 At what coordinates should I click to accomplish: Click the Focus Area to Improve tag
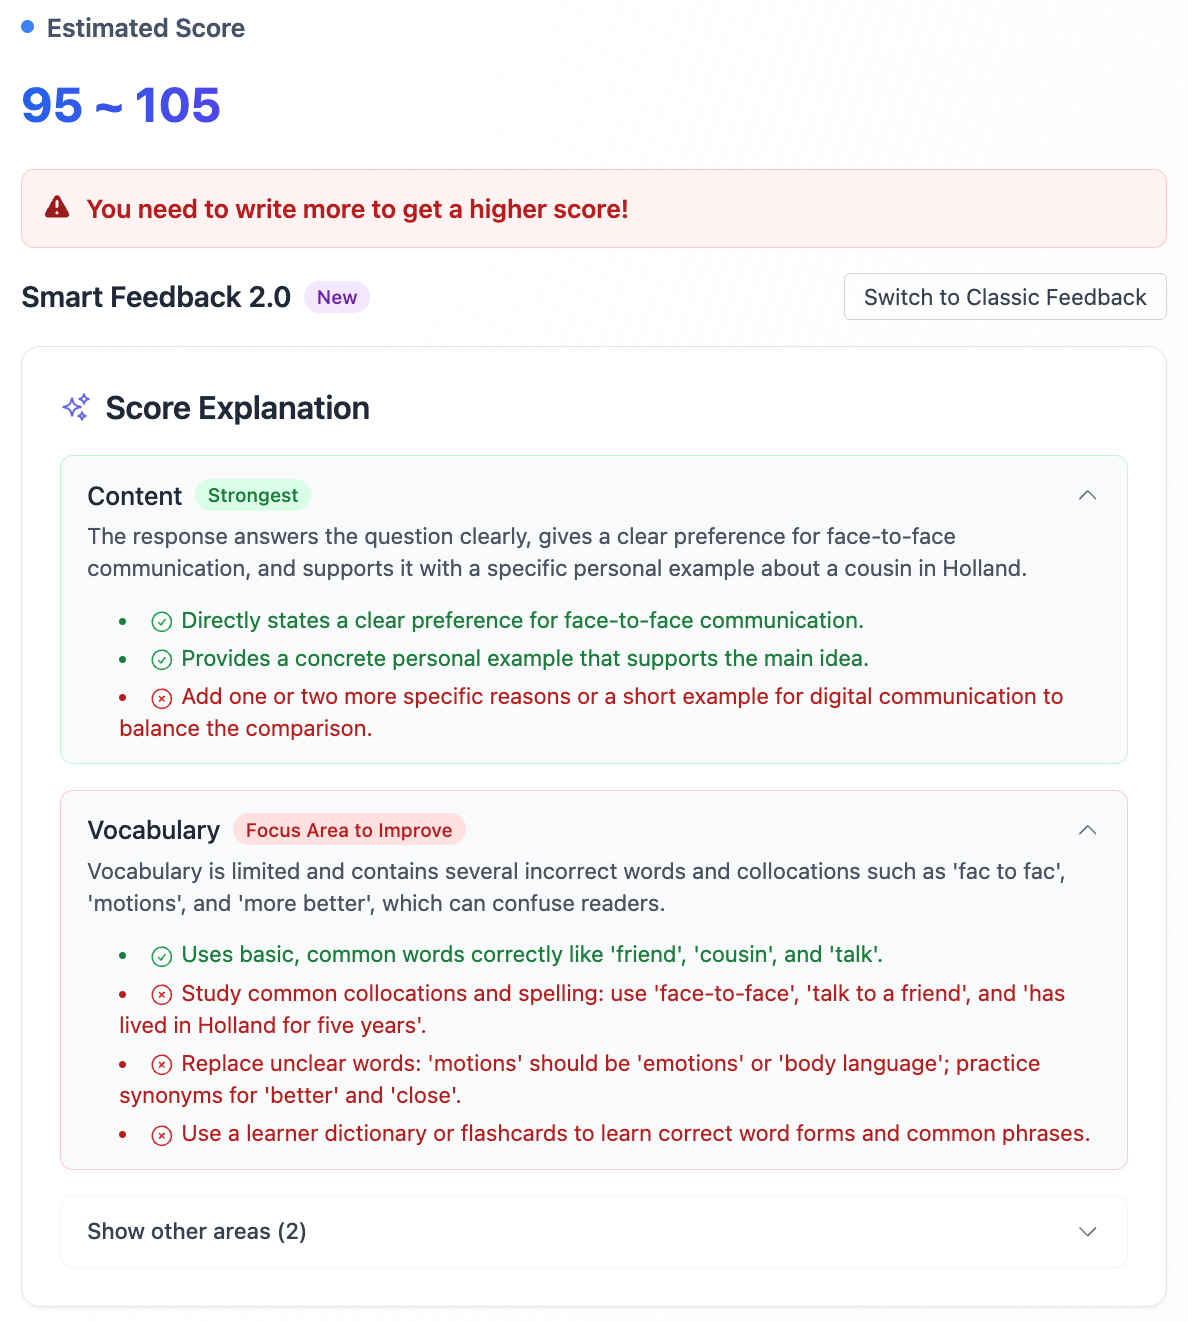coord(349,830)
